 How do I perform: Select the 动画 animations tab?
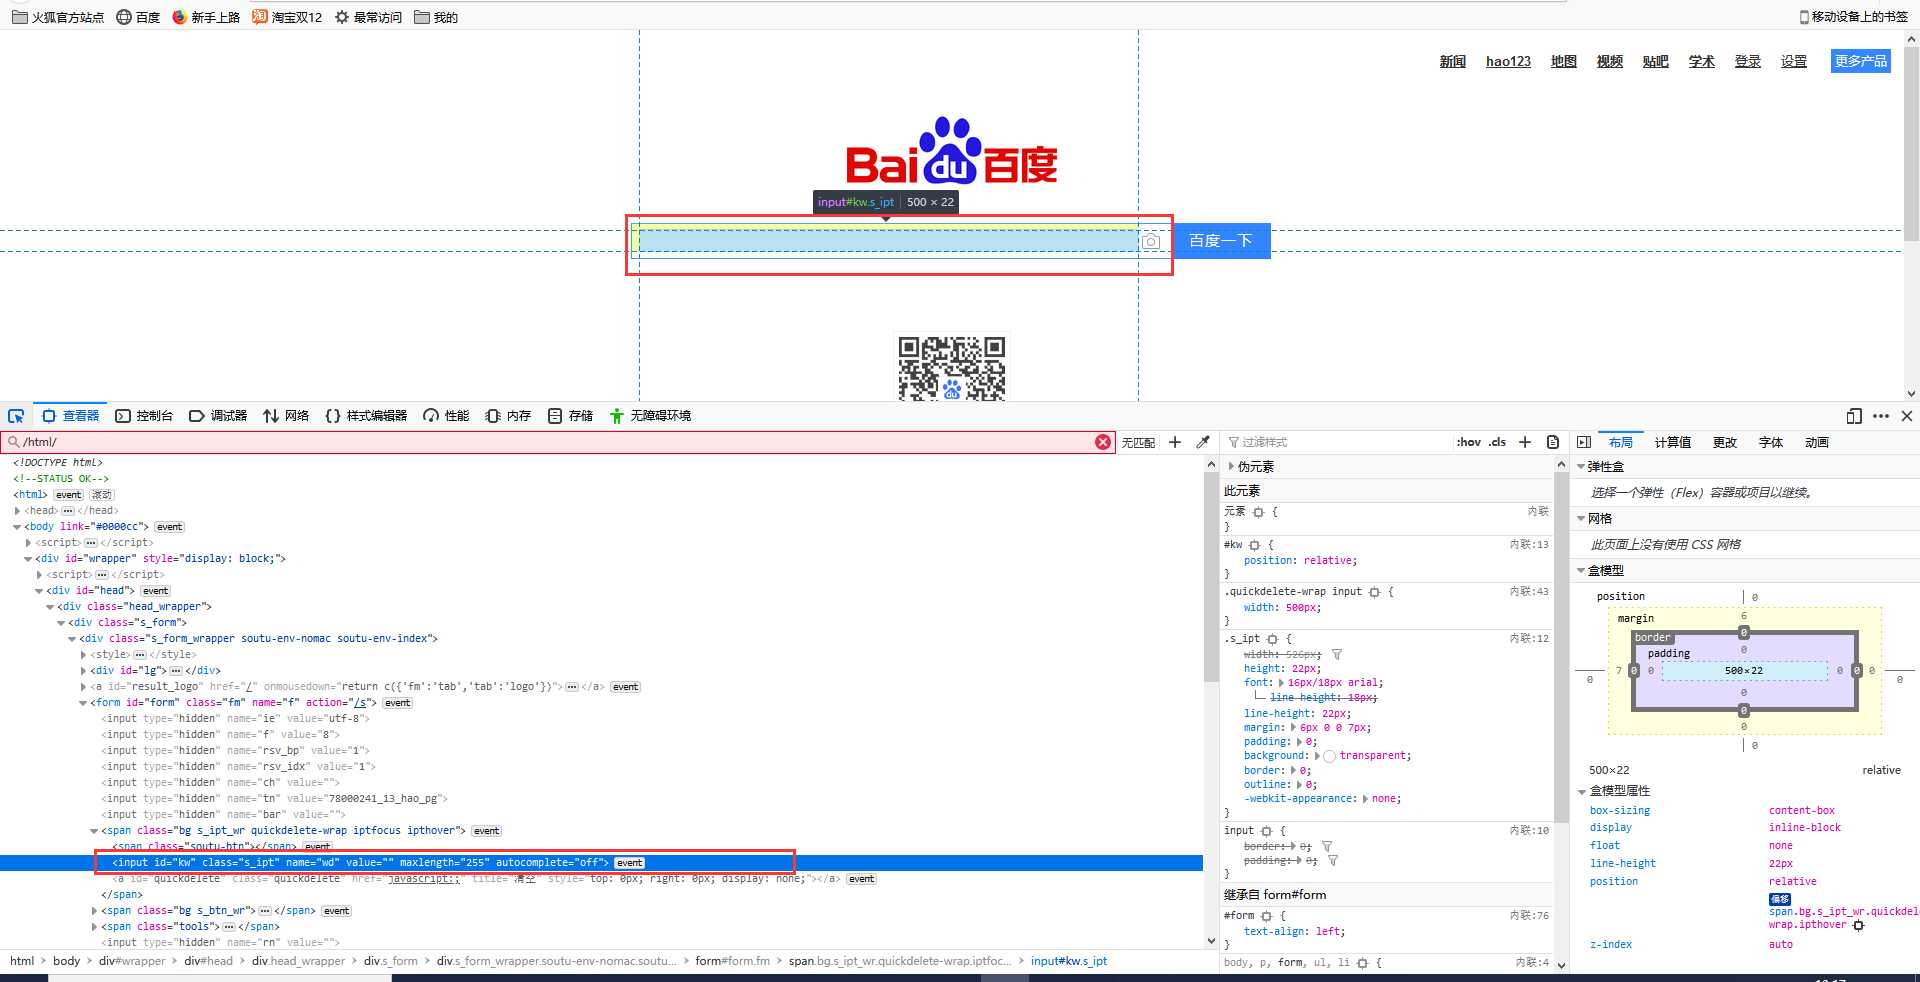[x=1817, y=442]
